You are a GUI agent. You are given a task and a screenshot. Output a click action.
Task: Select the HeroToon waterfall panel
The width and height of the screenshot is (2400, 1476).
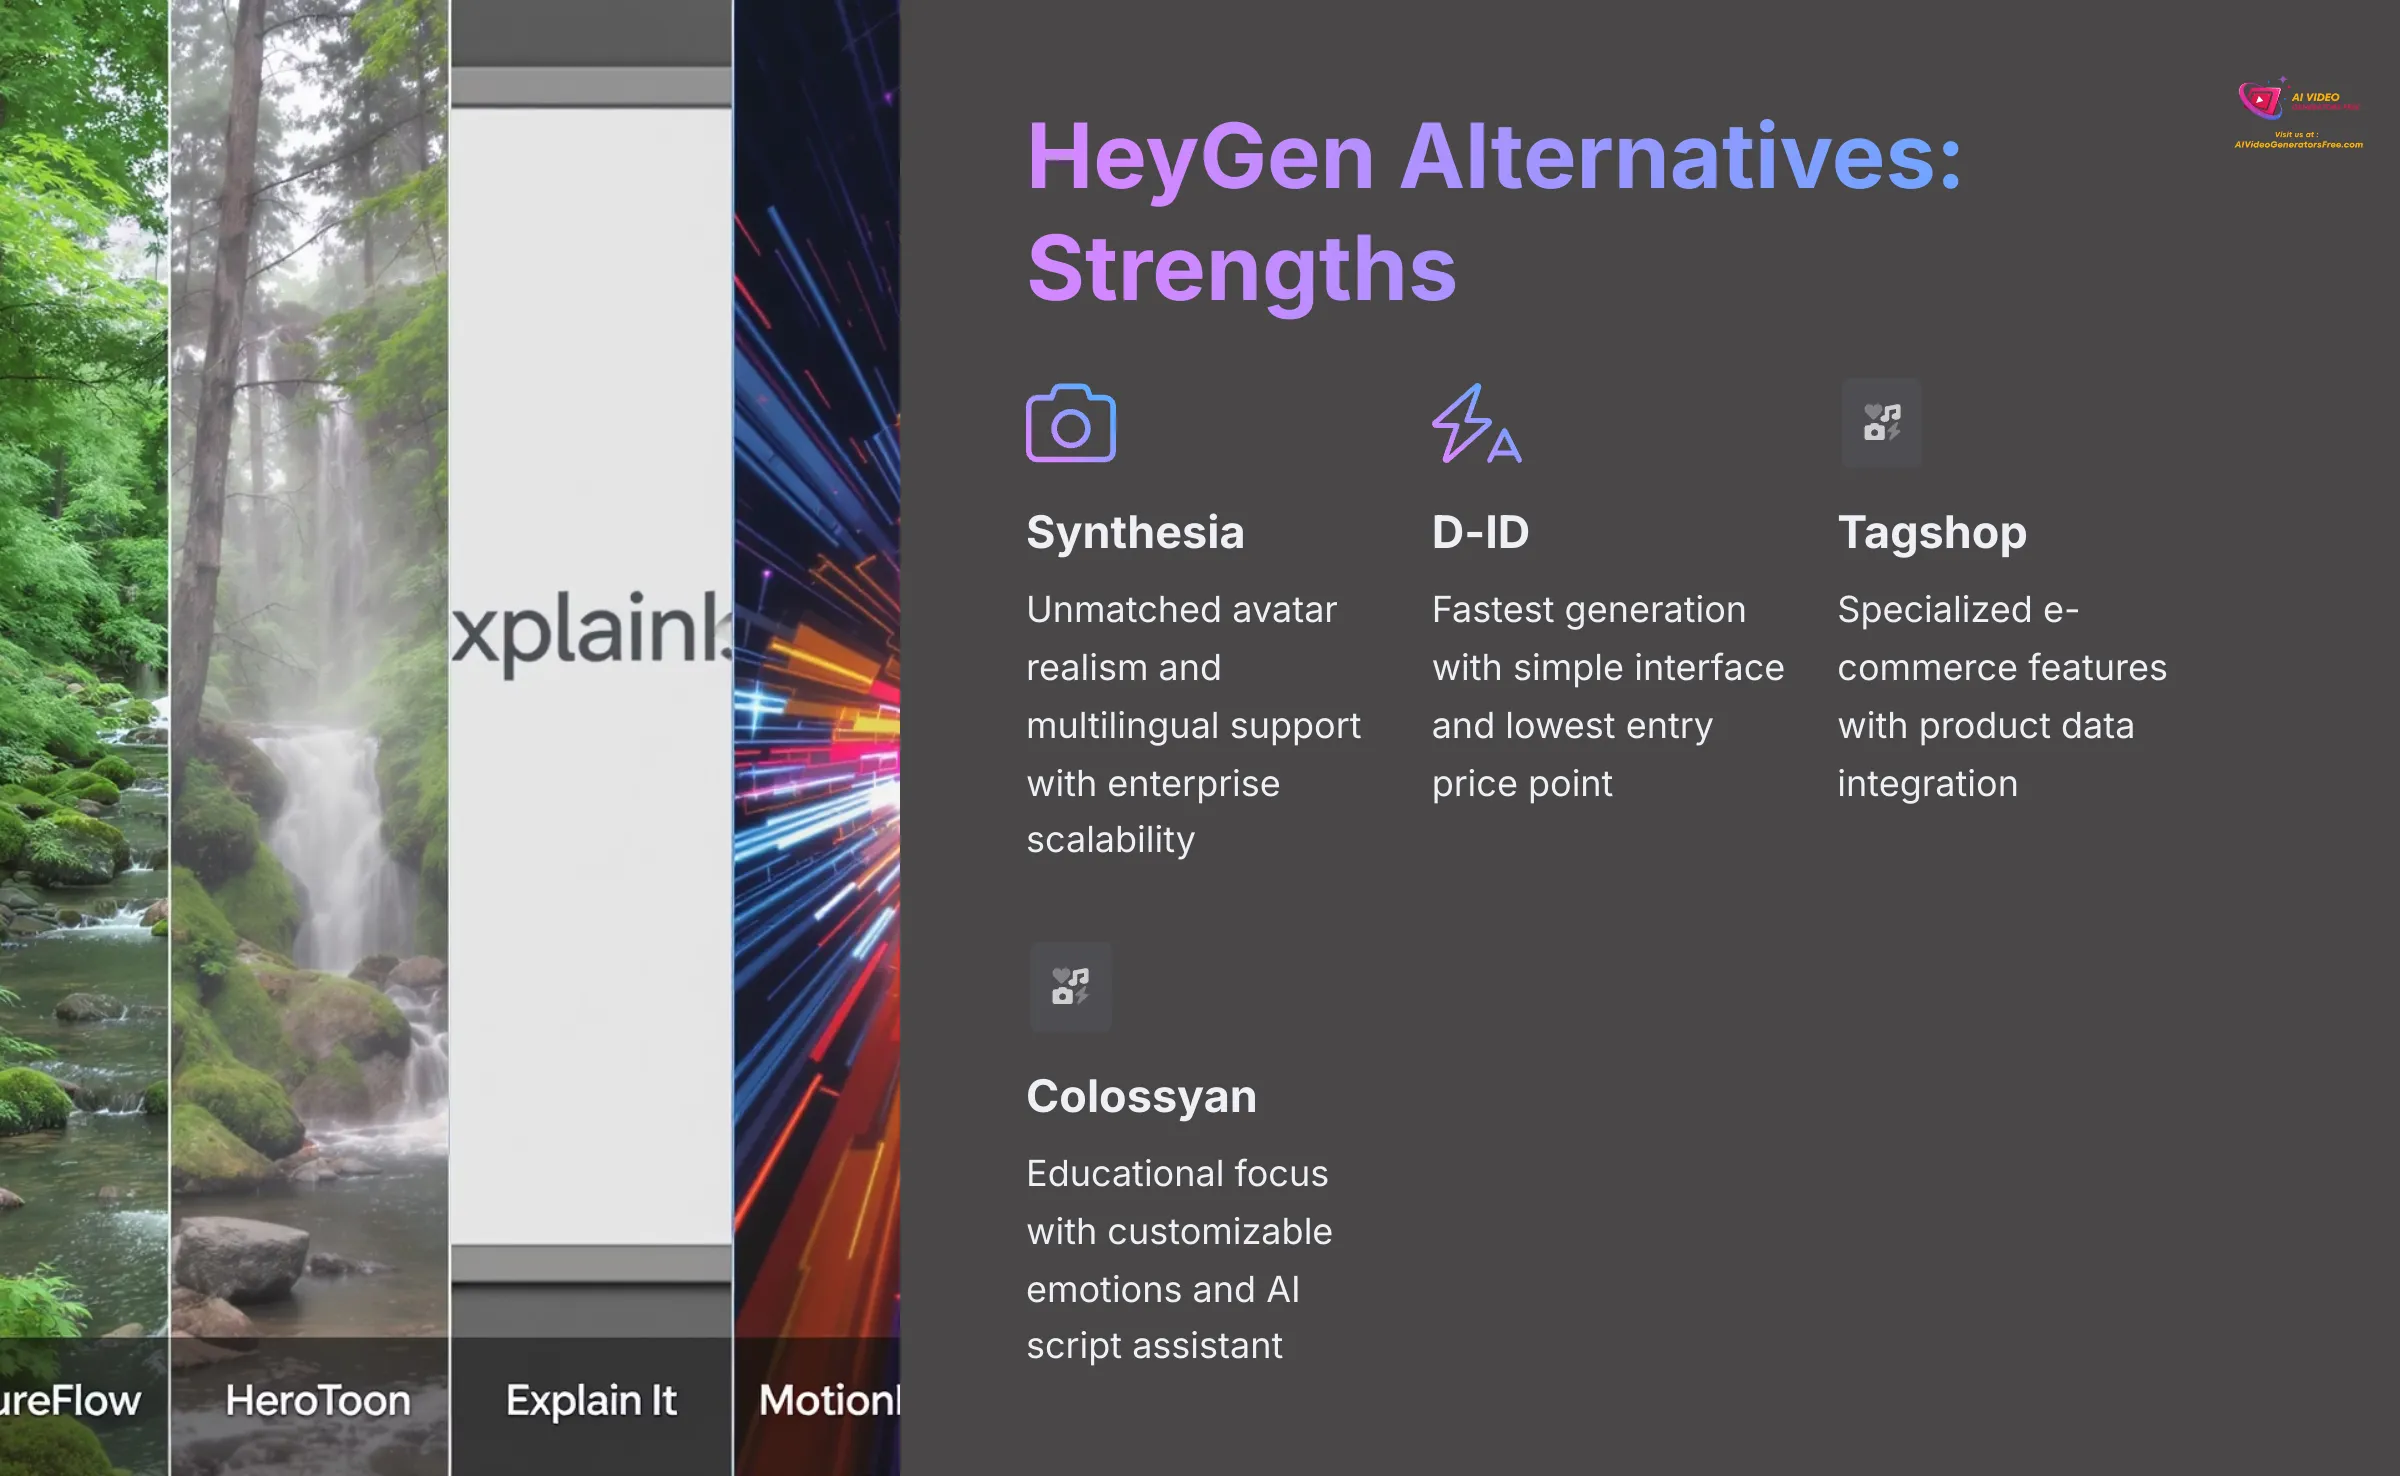[x=310, y=738]
